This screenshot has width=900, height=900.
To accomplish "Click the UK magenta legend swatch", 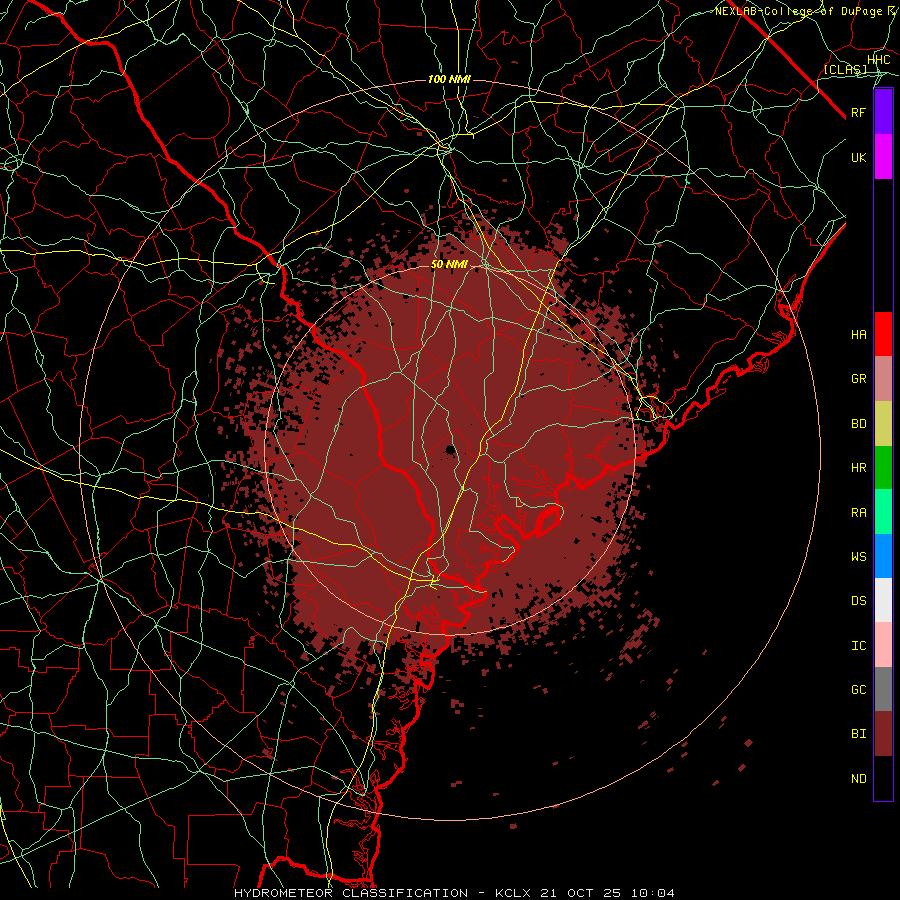I will pyautogui.click(x=883, y=157).
